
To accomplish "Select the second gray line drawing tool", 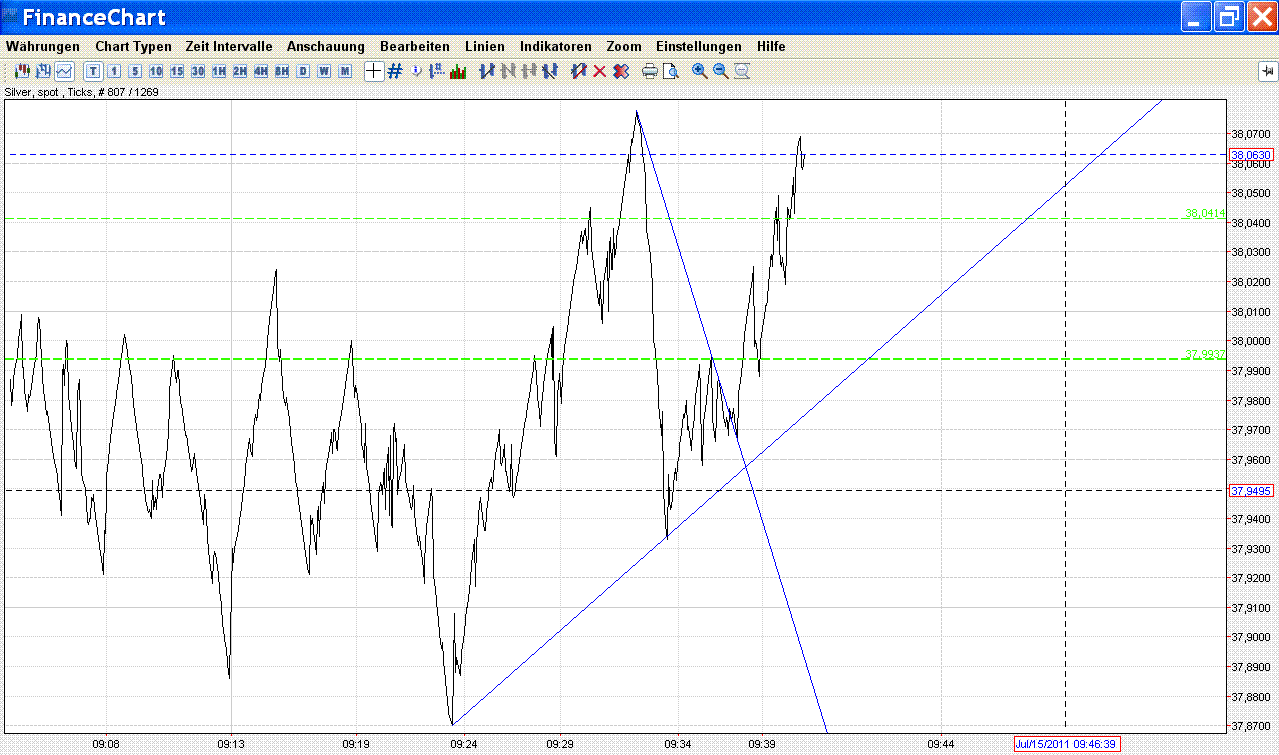I will (x=508, y=71).
